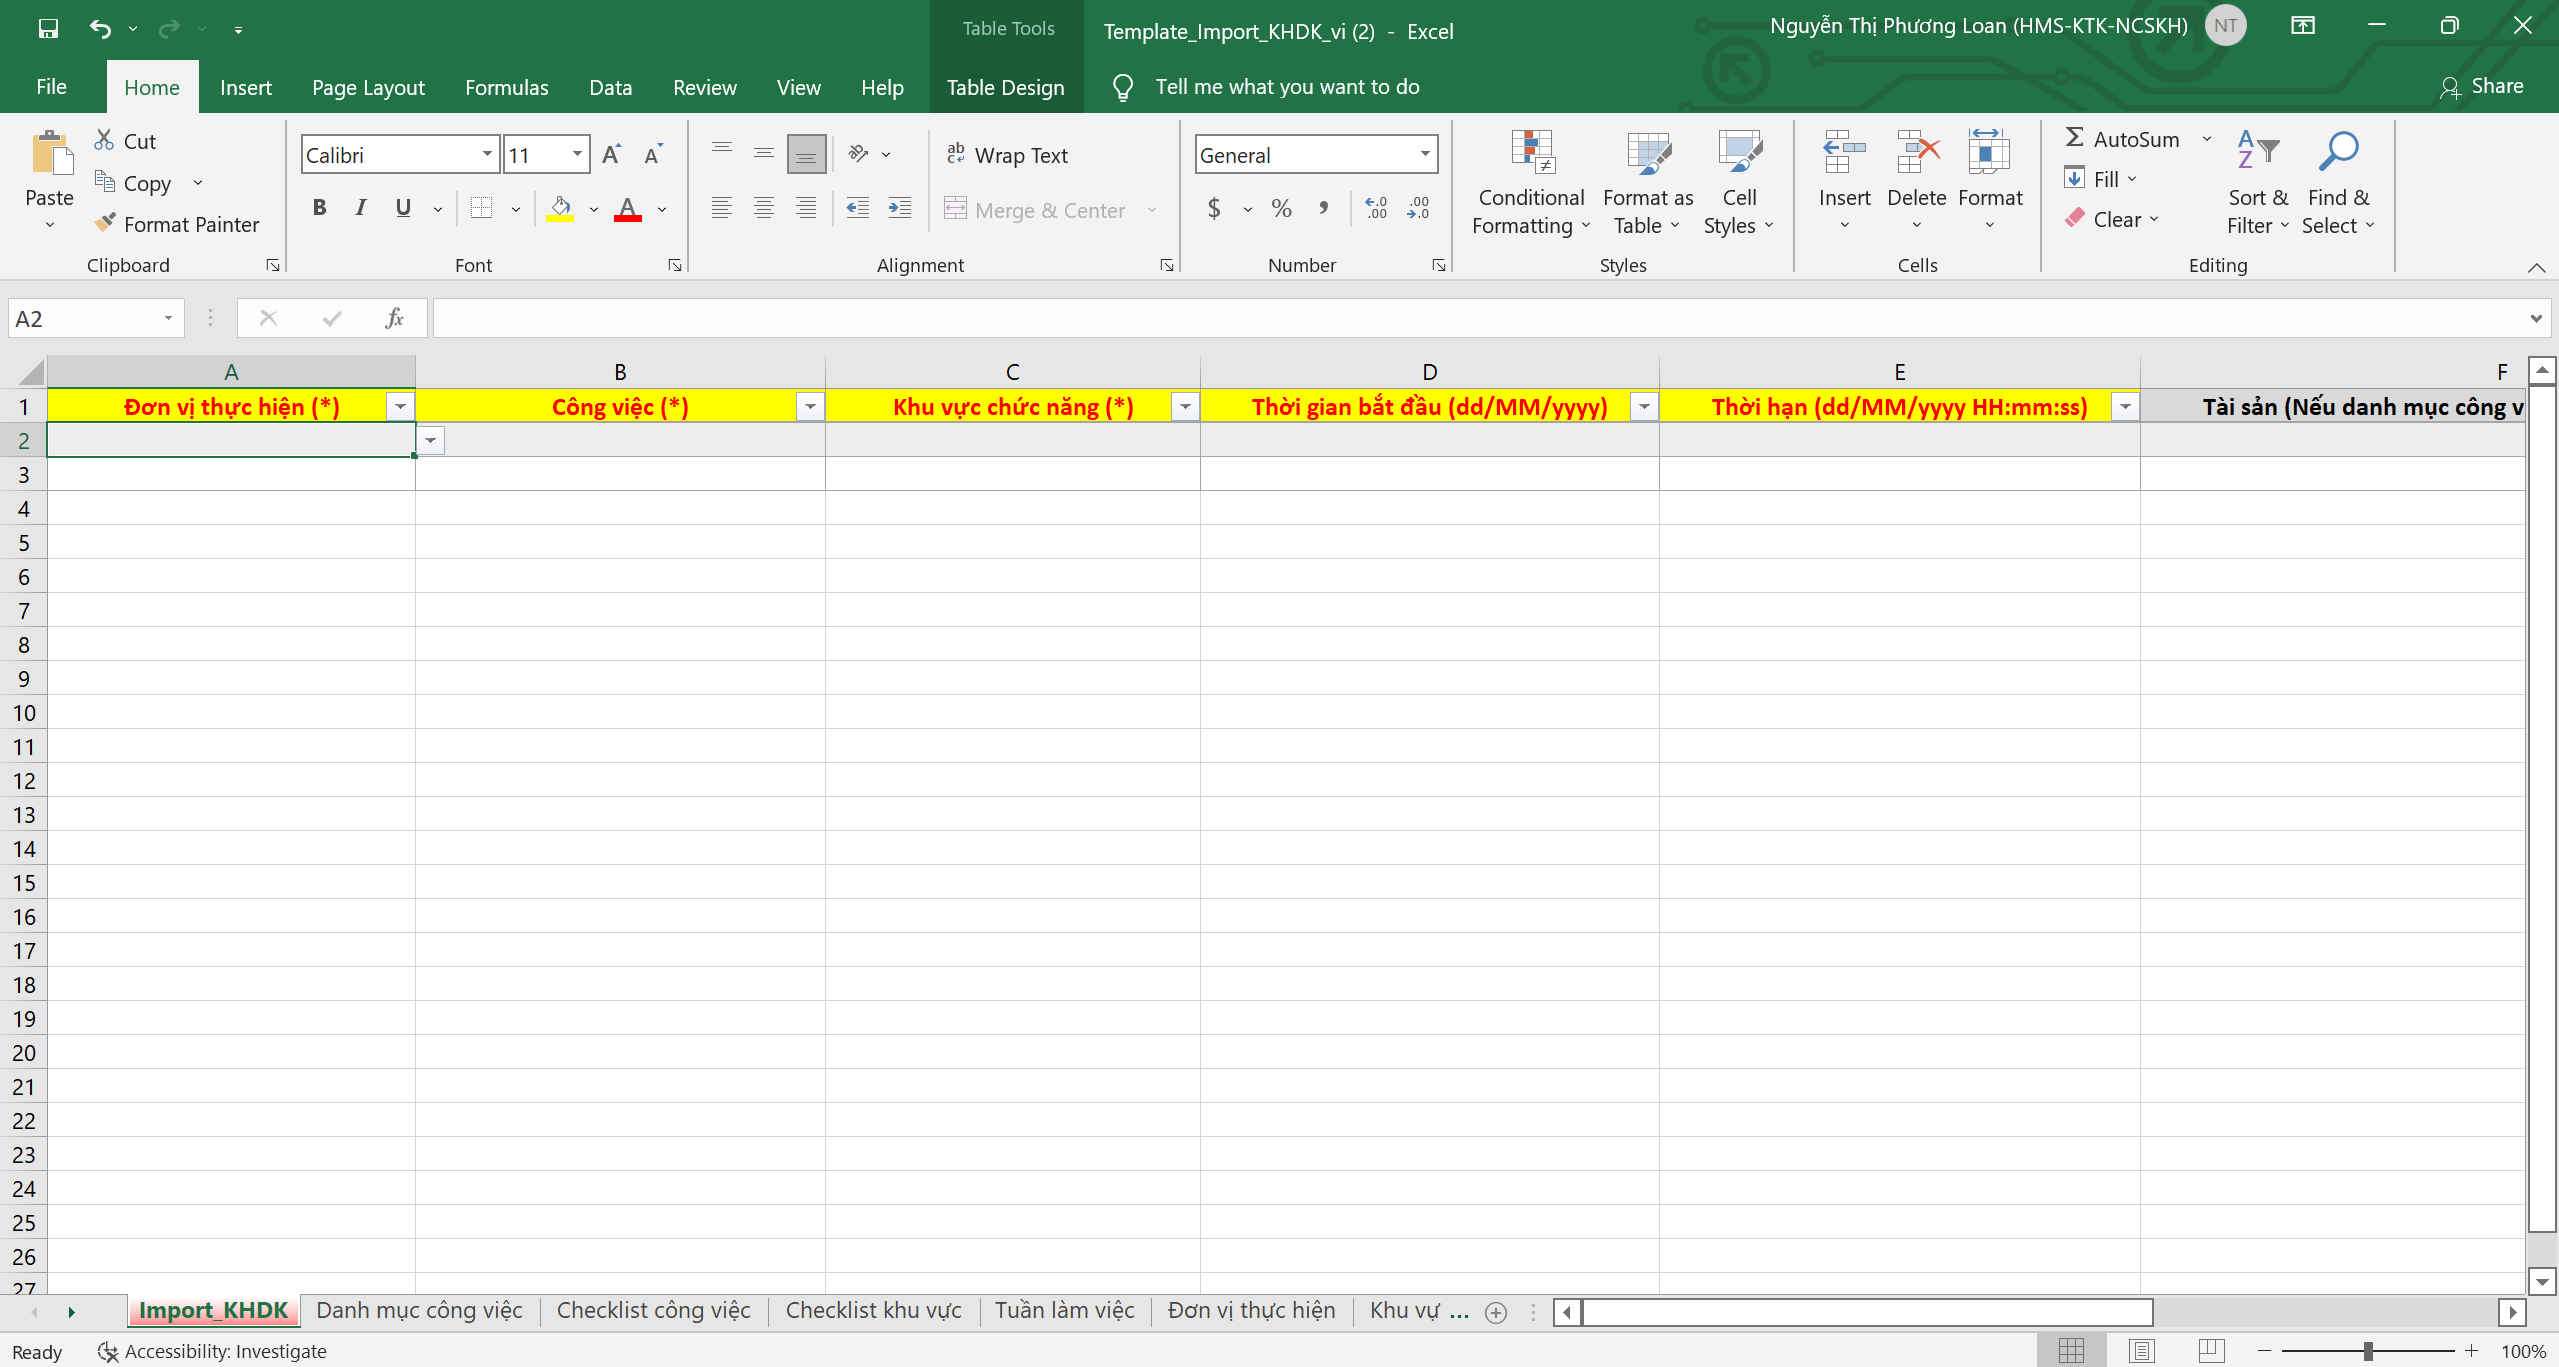Click the Increase Indent icon

click(900, 209)
